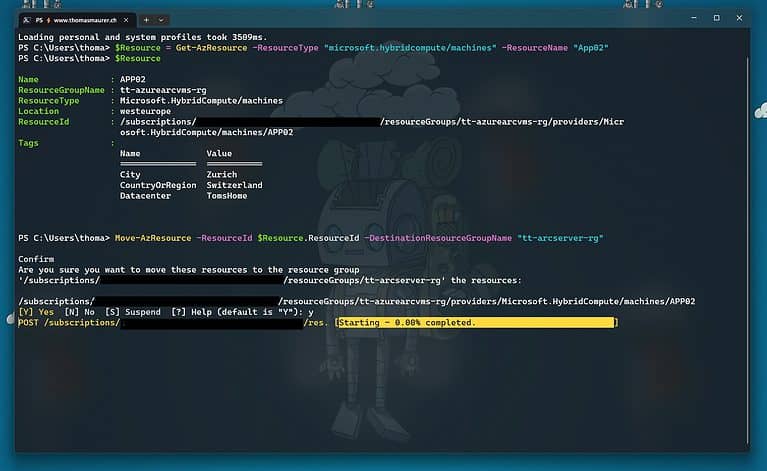Image resolution: width=767 pixels, height=471 pixels.
Task: Click the 'CountryOrRegion' tag name
Action: pos(158,185)
